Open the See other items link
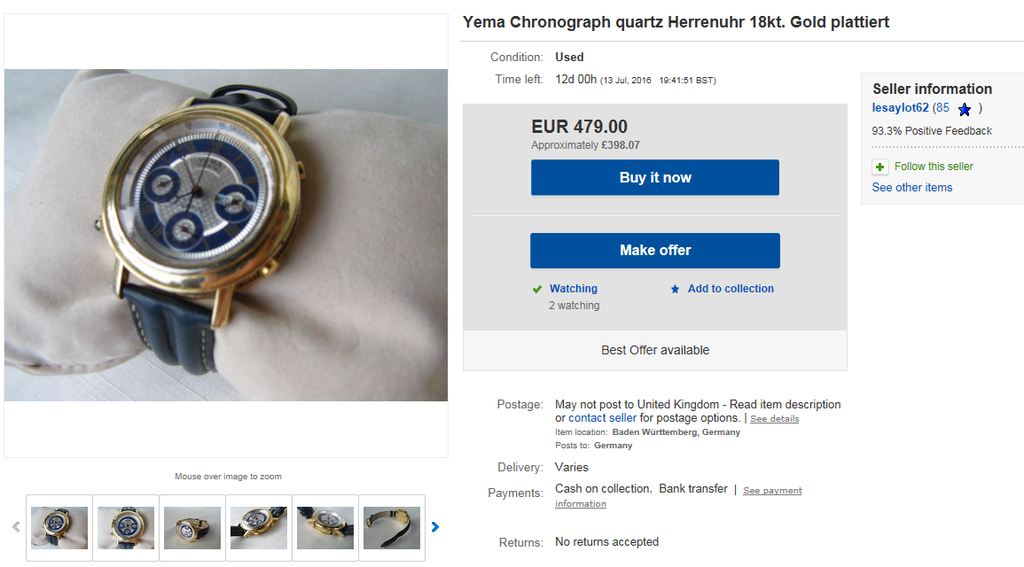 (912, 188)
